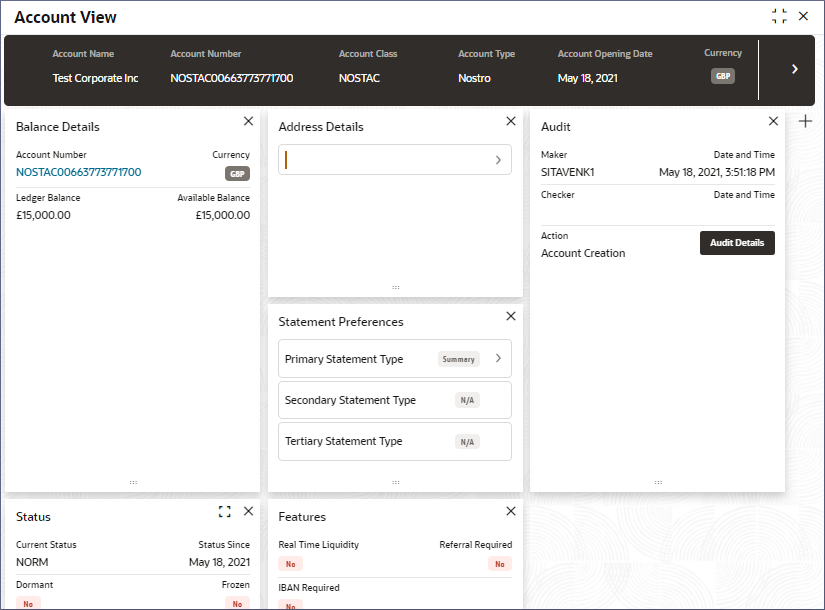Viewport: 825px width, 610px height.
Task: Click the Real Time Liquidity No badge
Action: pyautogui.click(x=290, y=564)
